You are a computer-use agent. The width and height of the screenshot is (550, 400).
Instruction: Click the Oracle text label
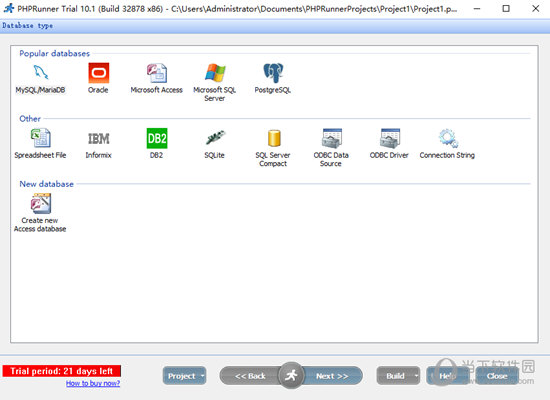[98, 90]
